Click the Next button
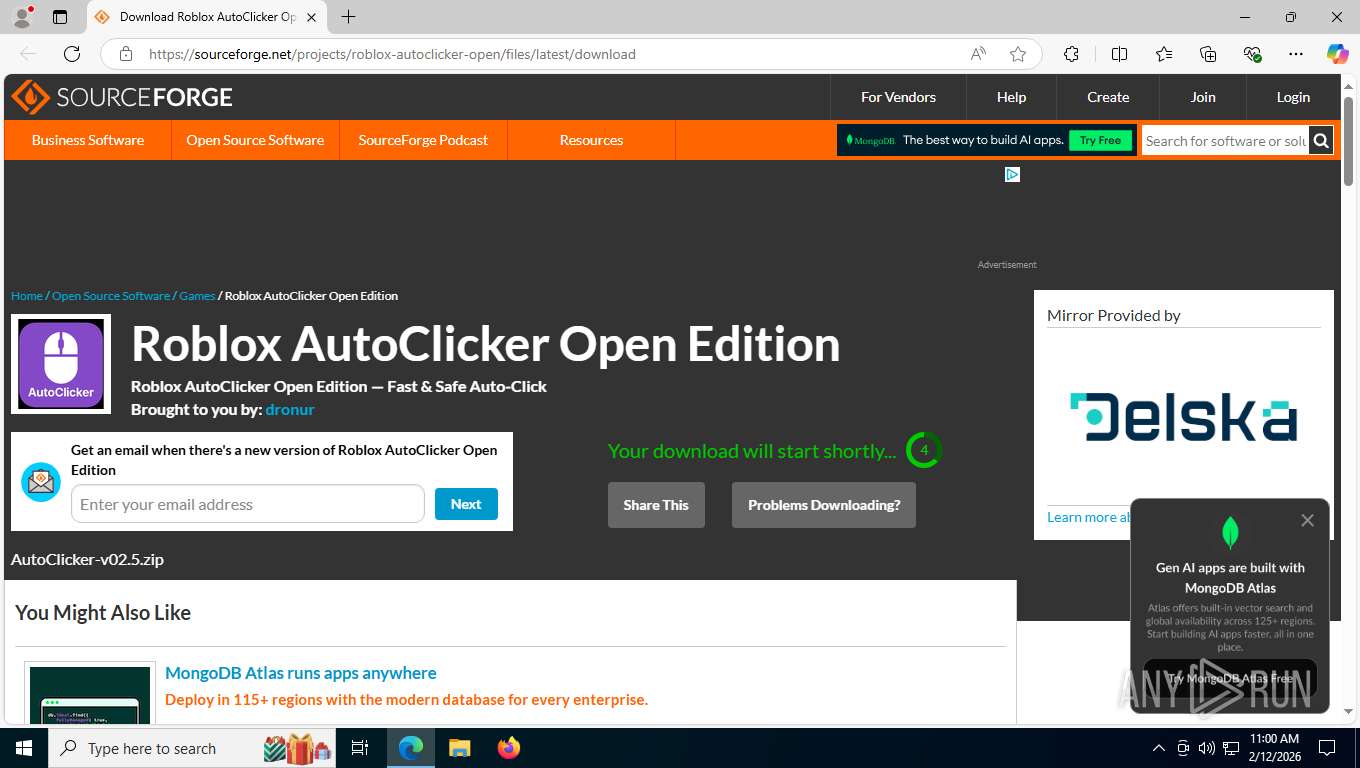The height and width of the screenshot is (768, 1360). [x=466, y=504]
